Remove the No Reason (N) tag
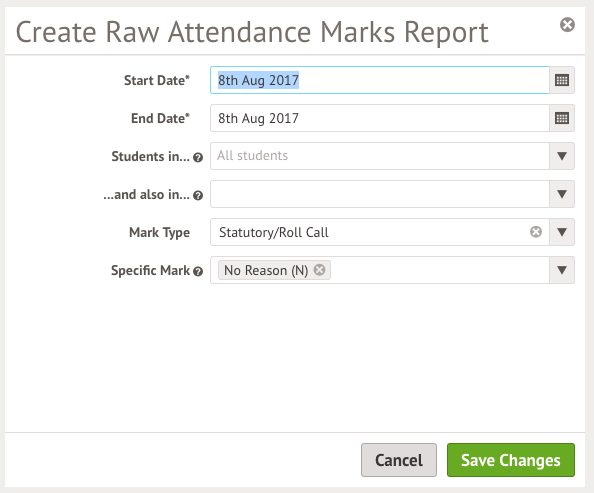Viewport: 594px width, 493px height. 319,270
